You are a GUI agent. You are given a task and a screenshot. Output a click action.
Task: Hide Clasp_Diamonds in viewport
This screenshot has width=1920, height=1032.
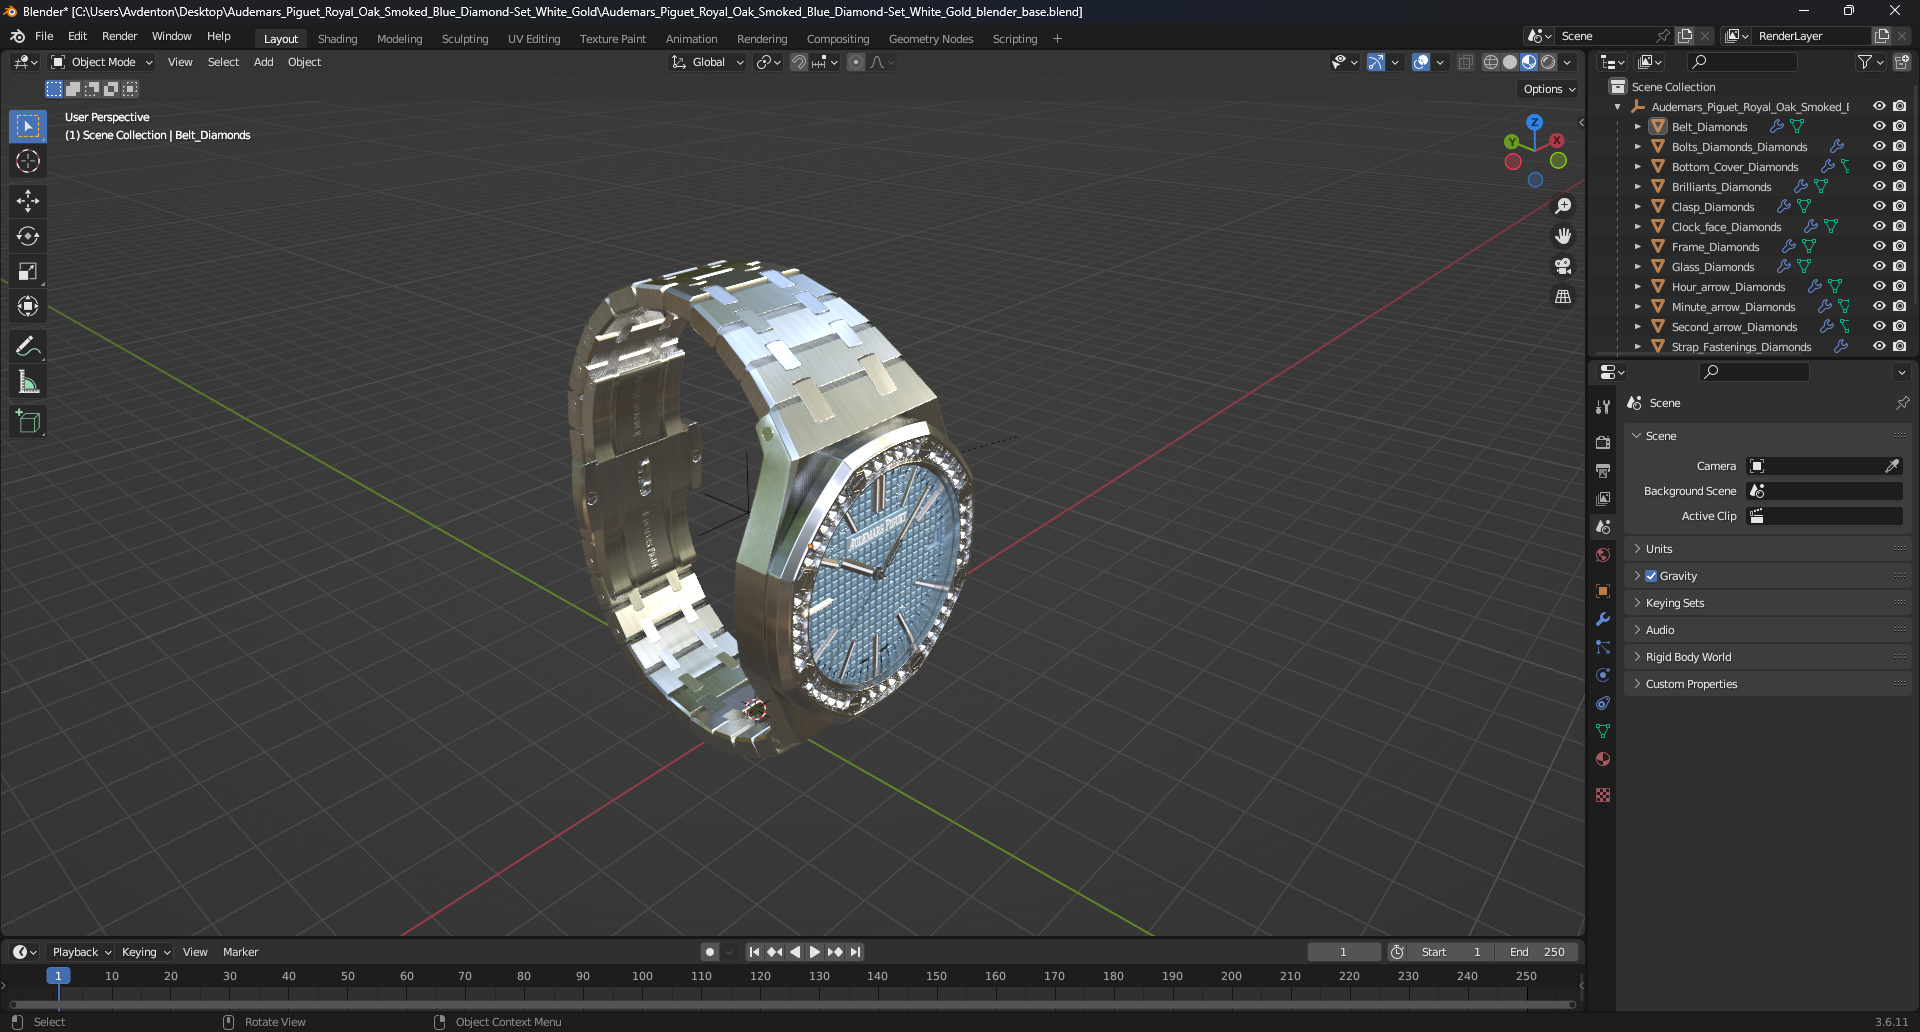(x=1879, y=207)
